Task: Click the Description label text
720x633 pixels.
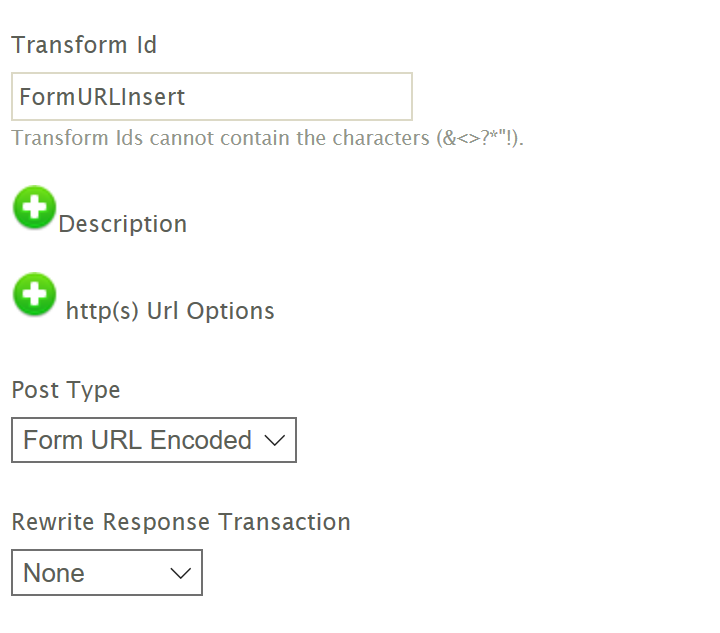Action: click(x=122, y=224)
